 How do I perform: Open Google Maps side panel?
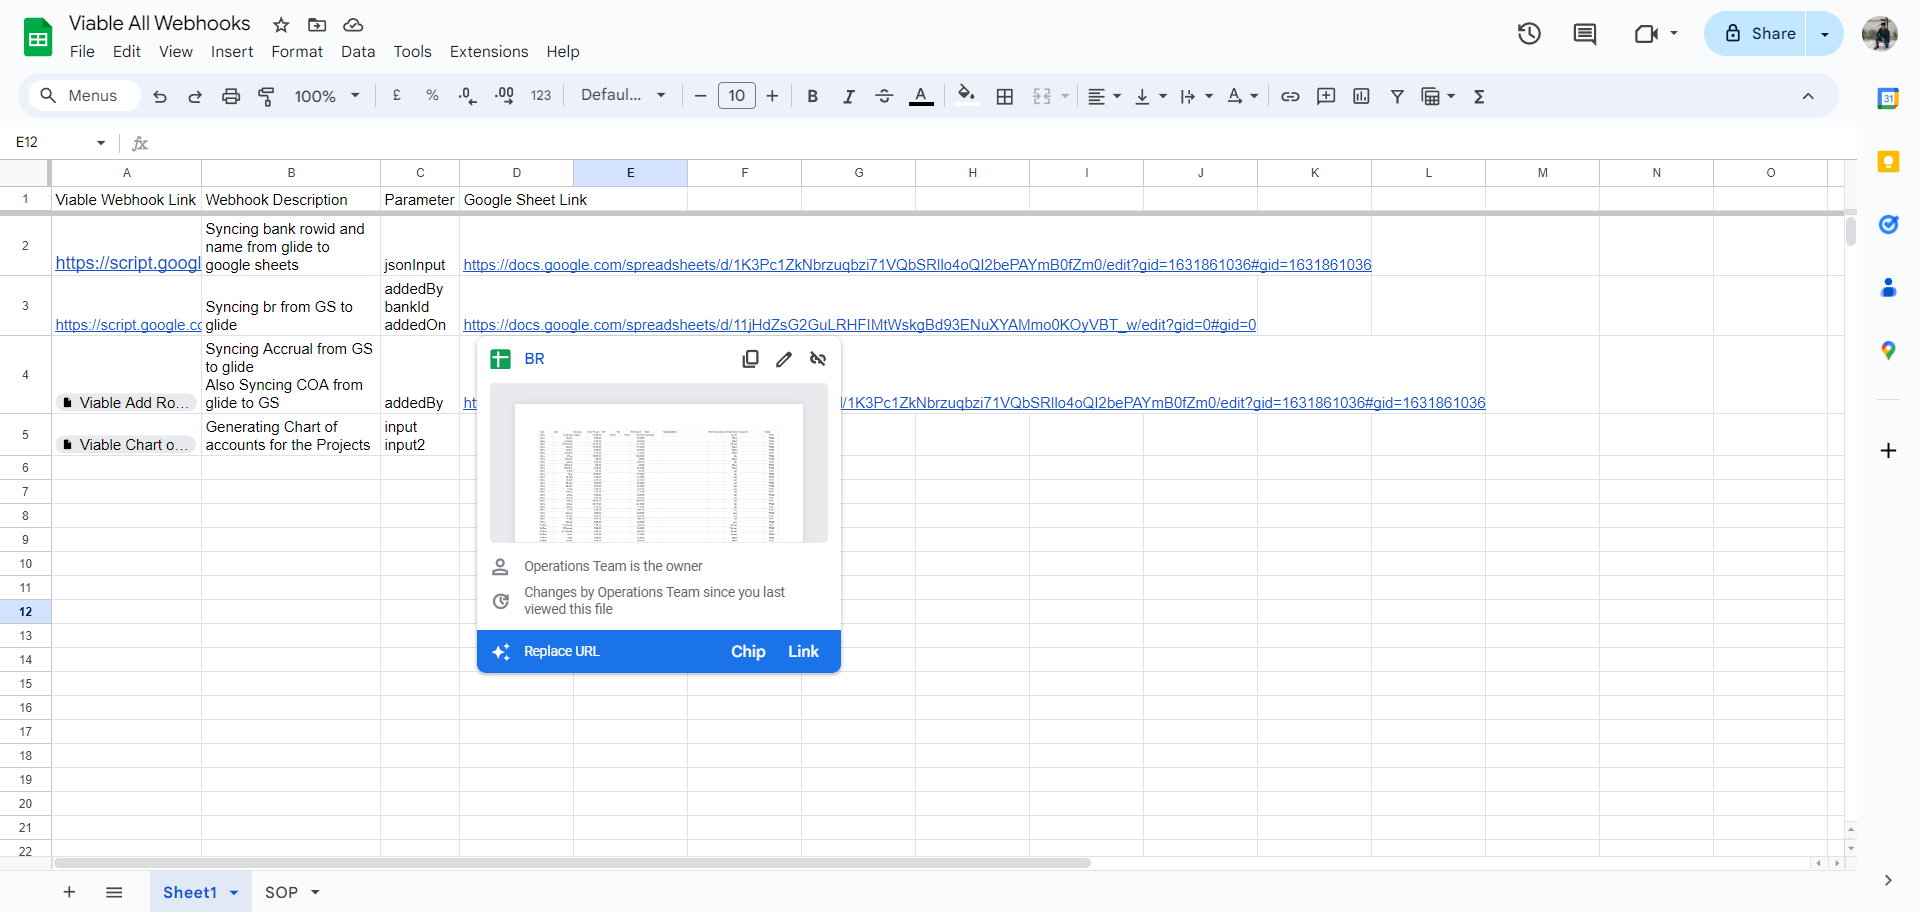(1888, 350)
